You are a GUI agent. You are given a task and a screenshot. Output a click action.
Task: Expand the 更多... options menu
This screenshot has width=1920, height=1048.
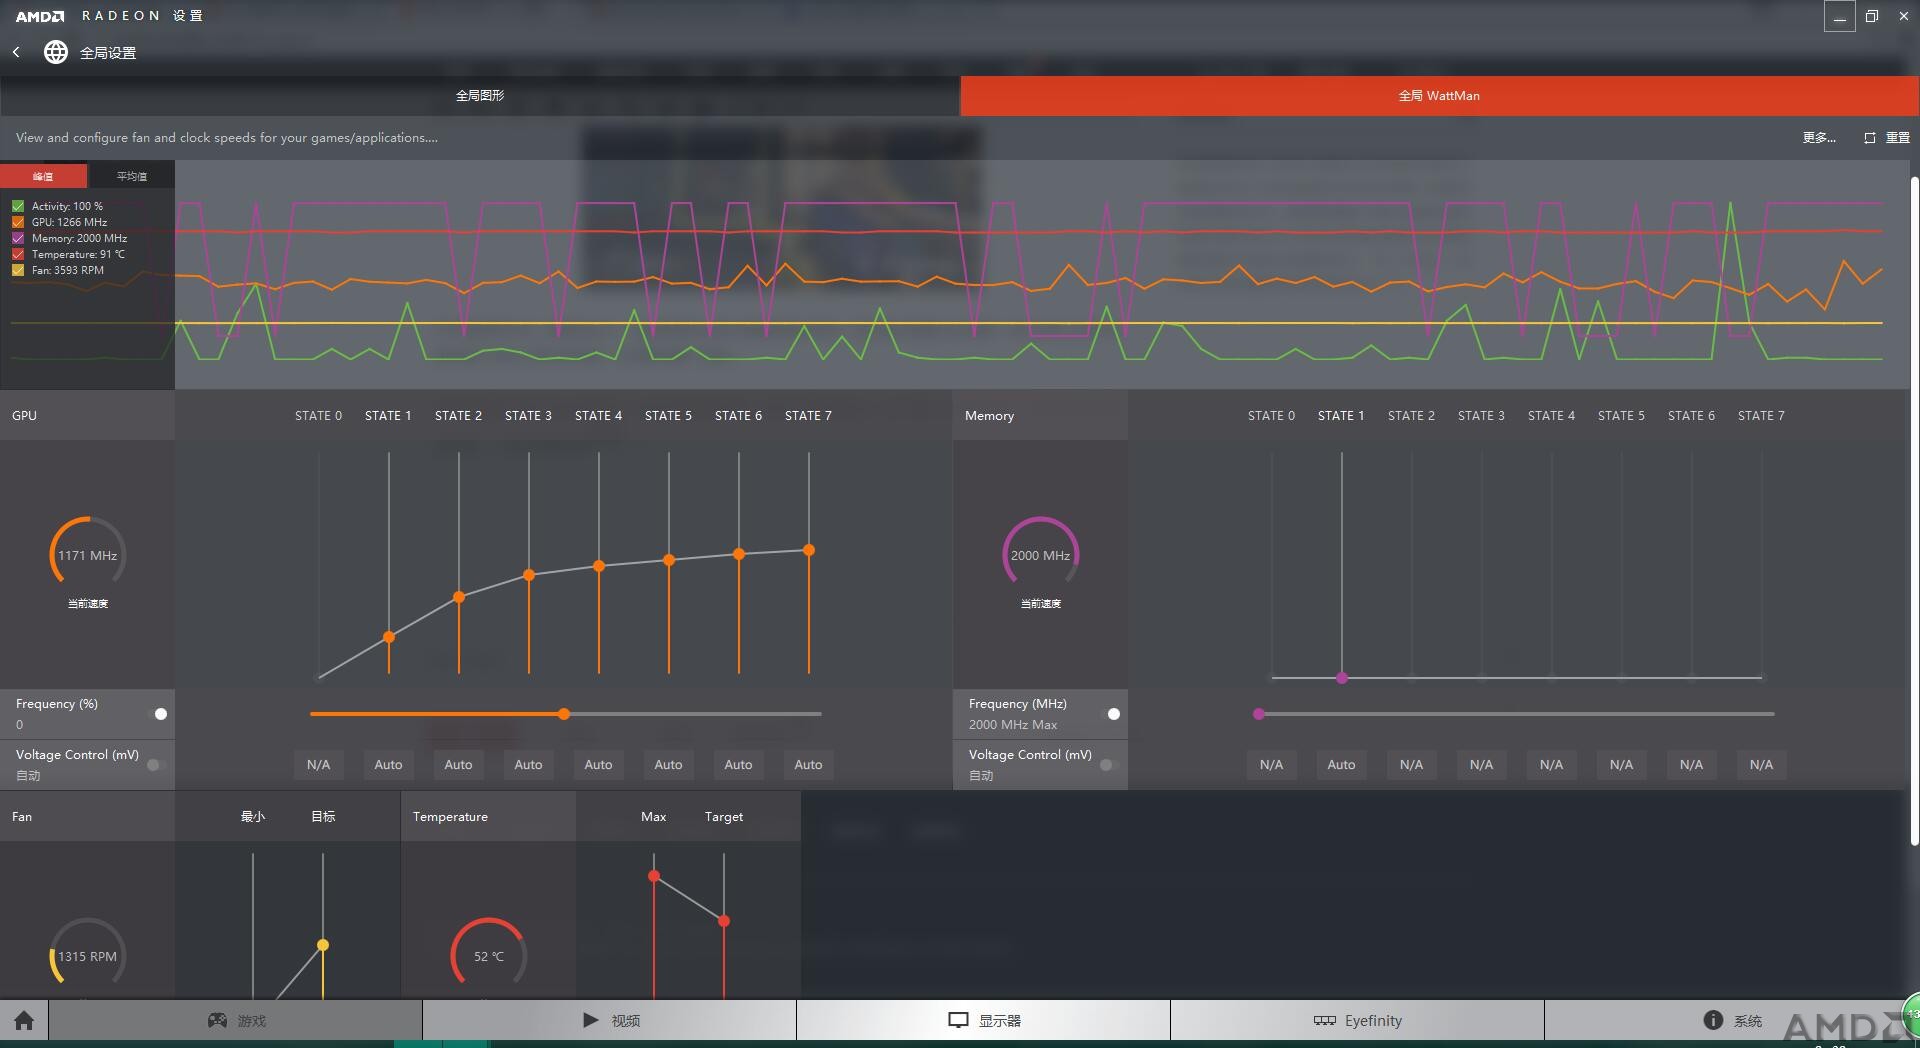(x=1819, y=138)
